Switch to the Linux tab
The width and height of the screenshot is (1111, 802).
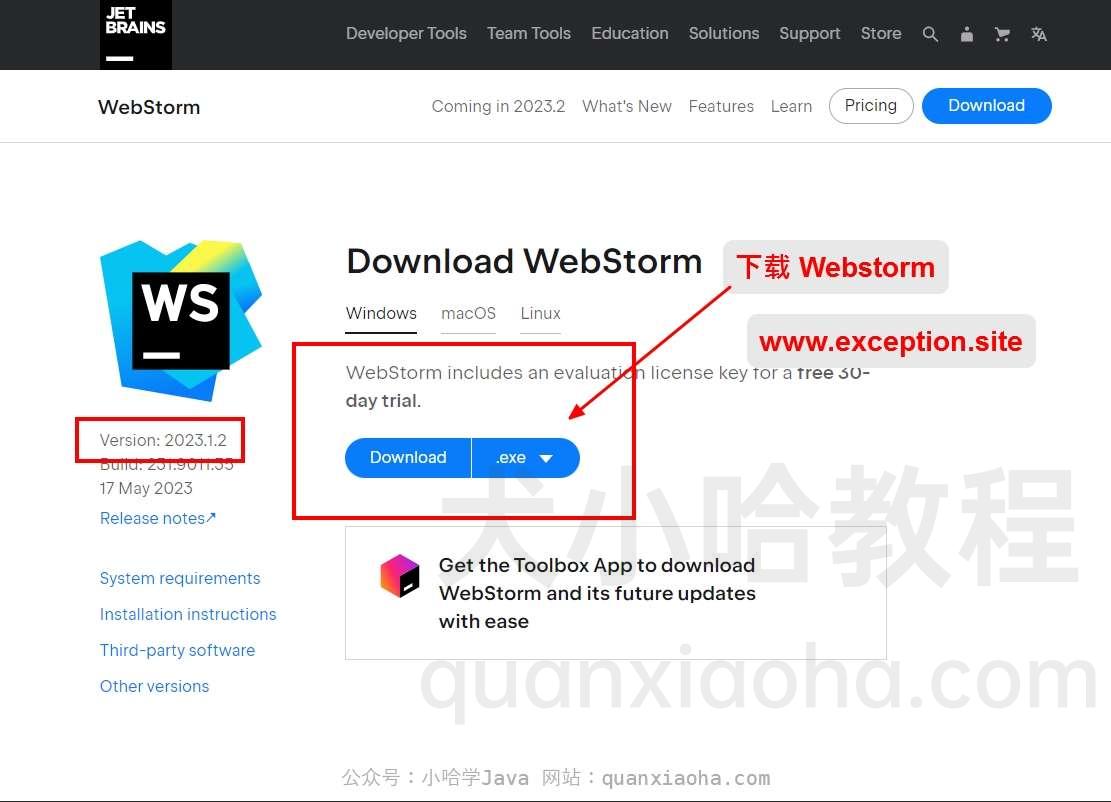click(x=541, y=314)
